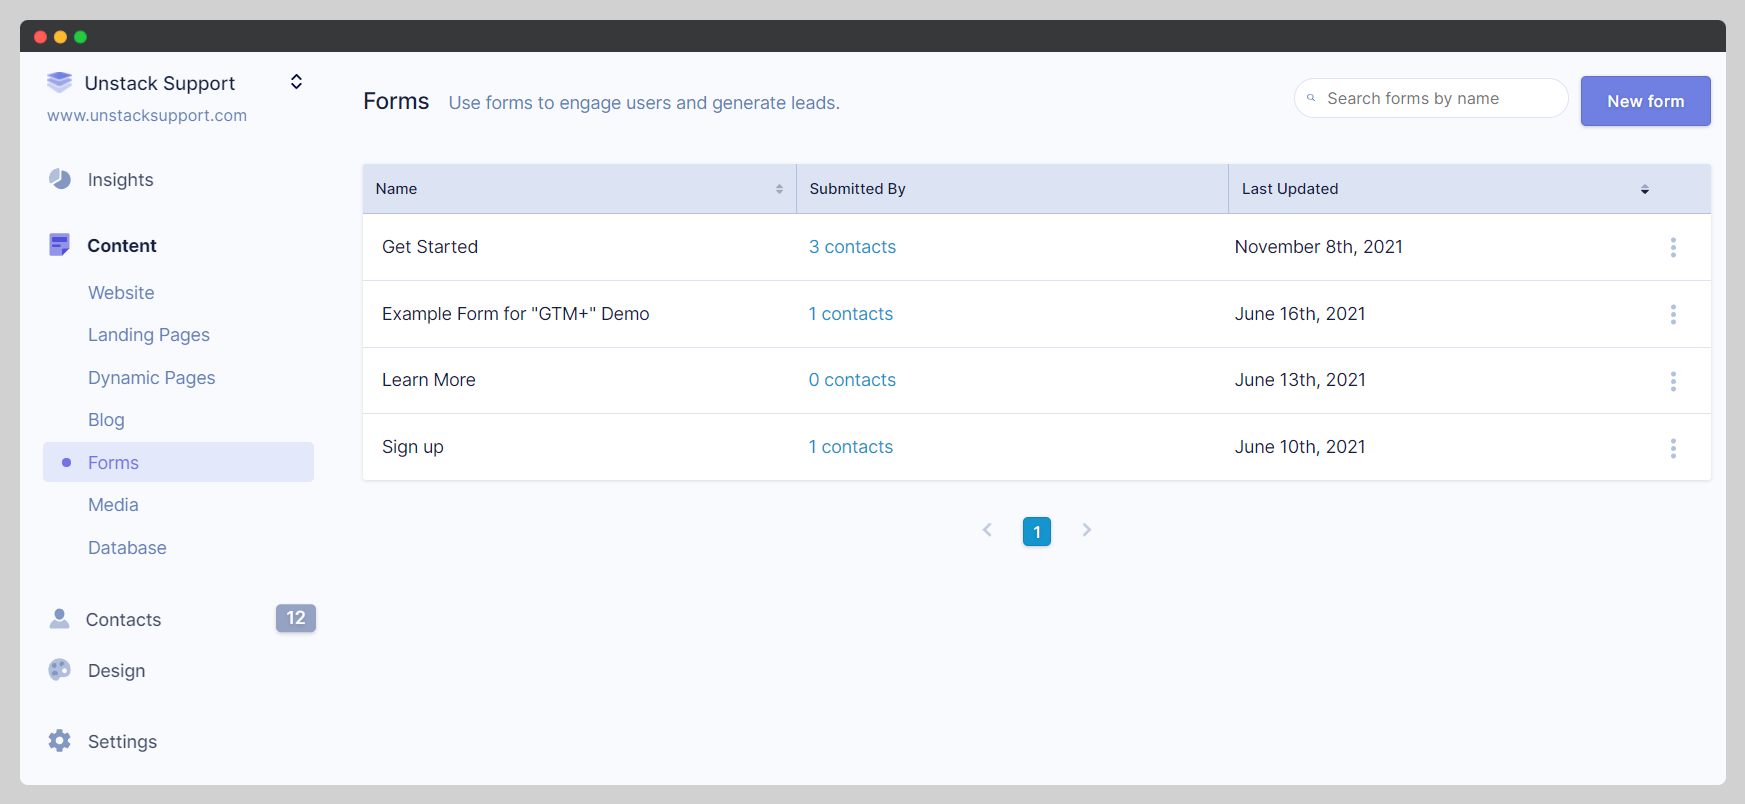Click the Unstack Support logo icon
The height and width of the screenshot is (804, 1745).
click(x=60, y=82)
